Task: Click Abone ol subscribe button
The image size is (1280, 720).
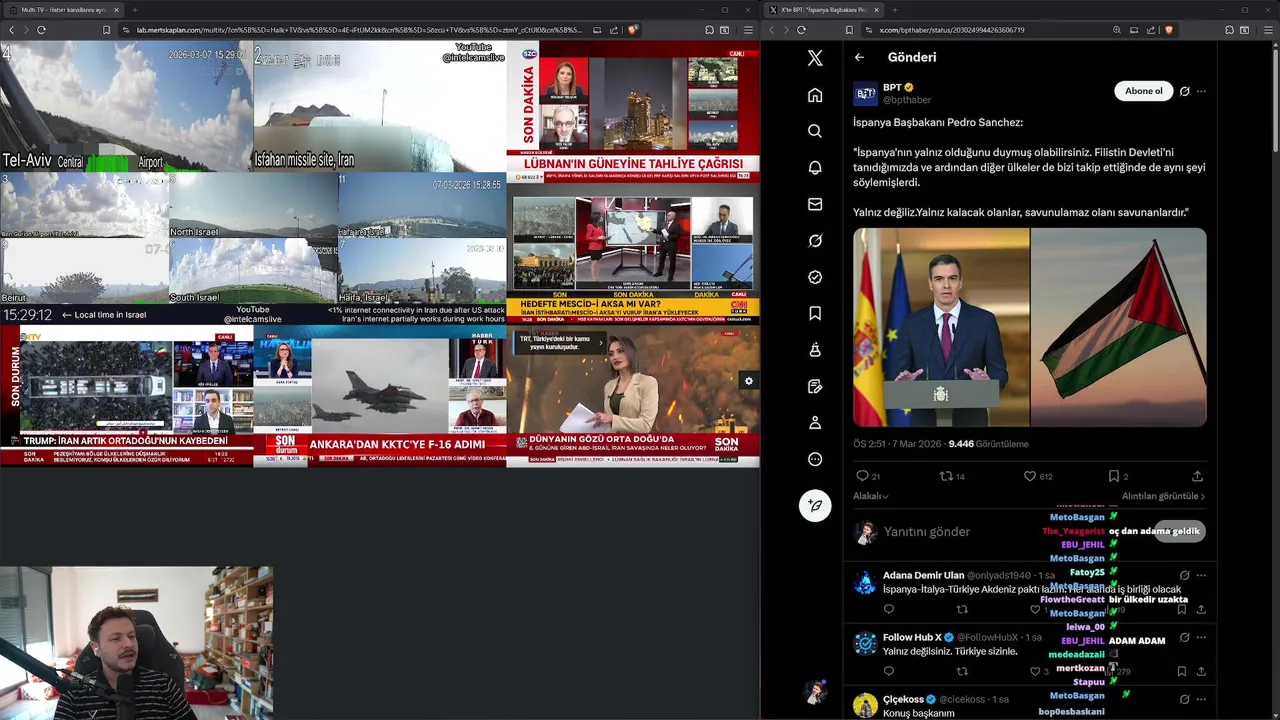Action: (1143, 91)
